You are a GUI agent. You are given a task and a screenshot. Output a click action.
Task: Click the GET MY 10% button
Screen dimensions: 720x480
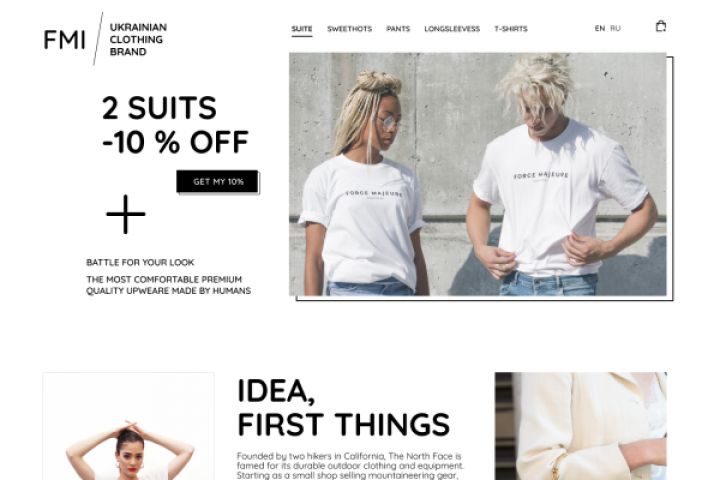[x=217, y=181]
